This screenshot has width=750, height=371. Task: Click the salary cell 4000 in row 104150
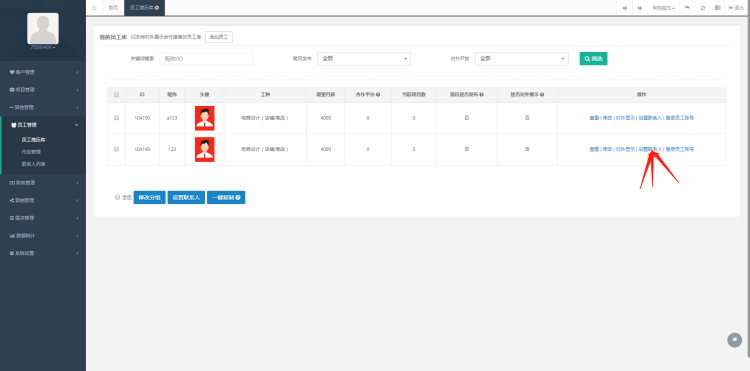pyautogui.click(x=325, y=118)
